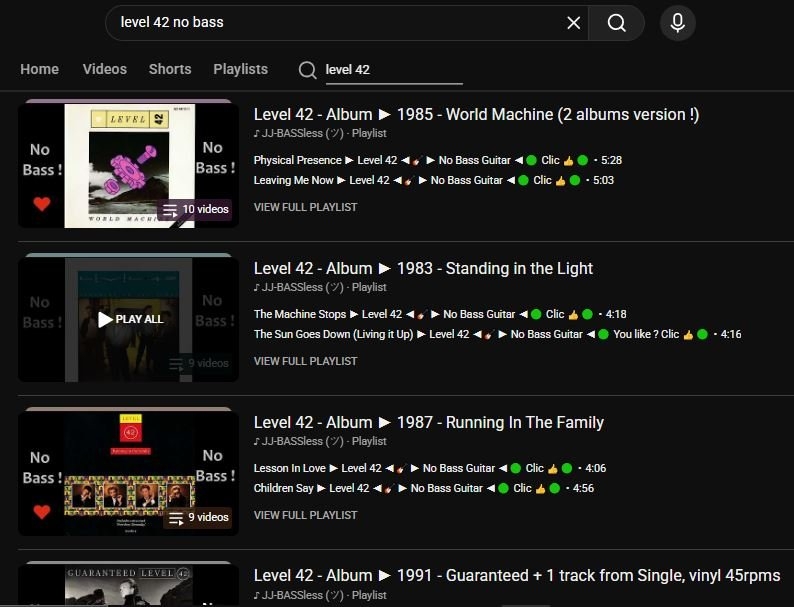This screenshot has height=607, width=794.
Task: Open the Playlists tab
Action: coord(241,69)
